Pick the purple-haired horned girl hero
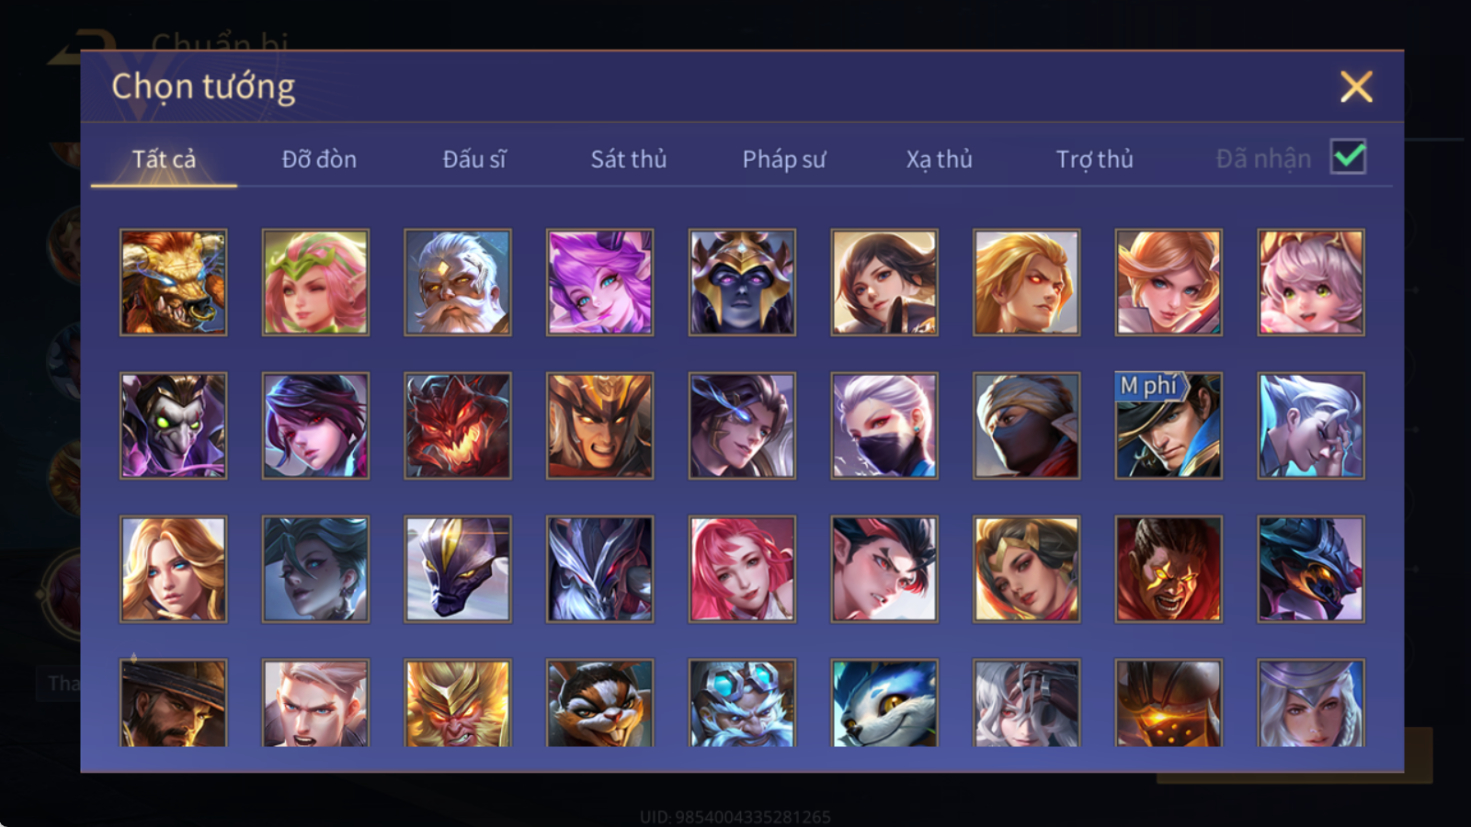Screen dimensions: 1471x827 point(599,282)
